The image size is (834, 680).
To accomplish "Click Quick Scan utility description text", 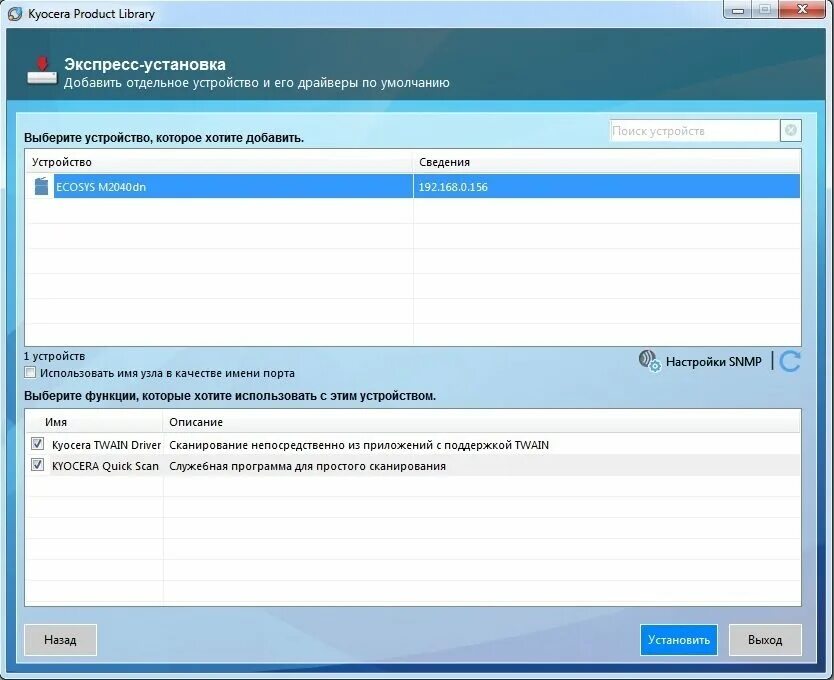I will click(307, 466).
